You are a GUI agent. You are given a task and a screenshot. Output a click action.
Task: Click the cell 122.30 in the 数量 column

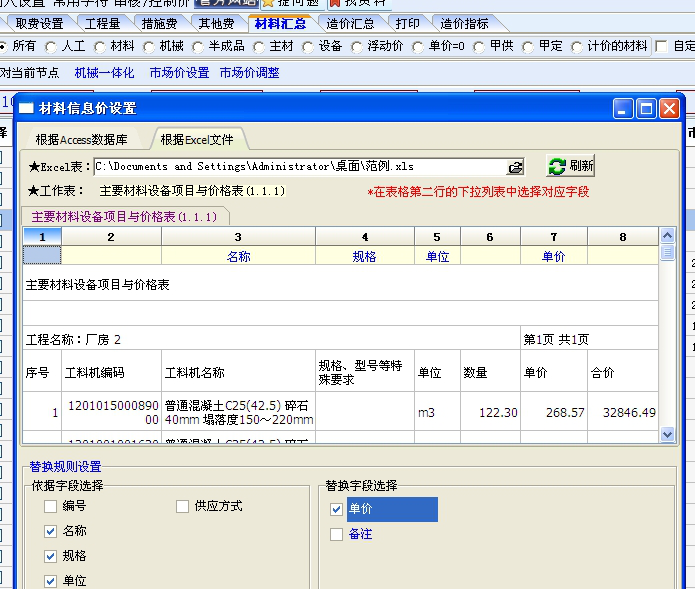[x=491, y=412]
